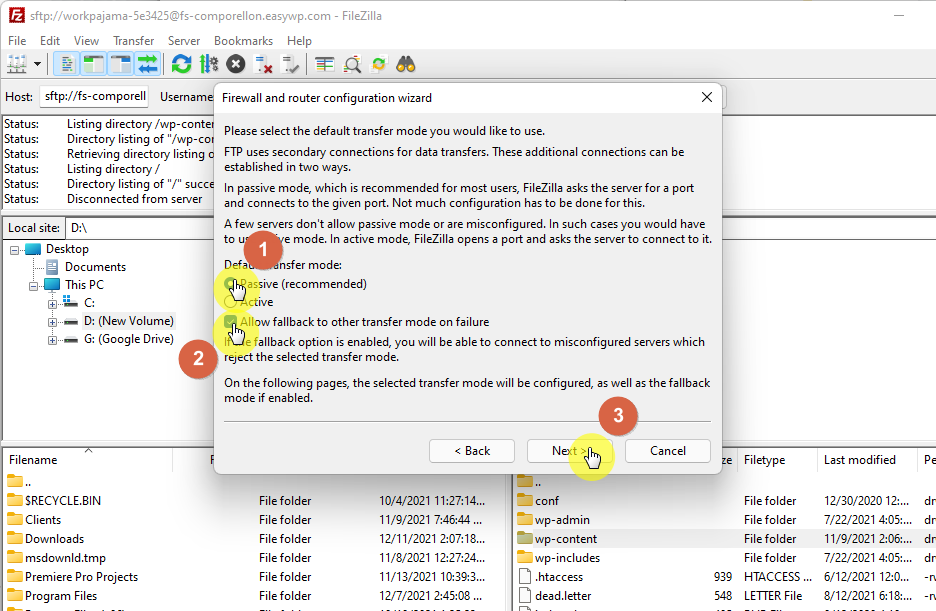The image size is (936, 611).
Task: Toggle local directory tree display icon
Action: click(94, 64)
